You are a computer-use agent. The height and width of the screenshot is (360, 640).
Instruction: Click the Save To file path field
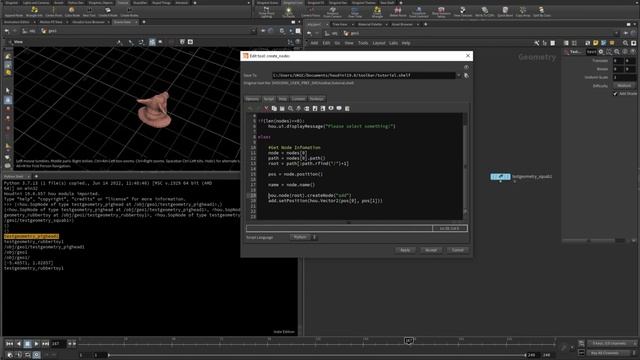[363, 76]
